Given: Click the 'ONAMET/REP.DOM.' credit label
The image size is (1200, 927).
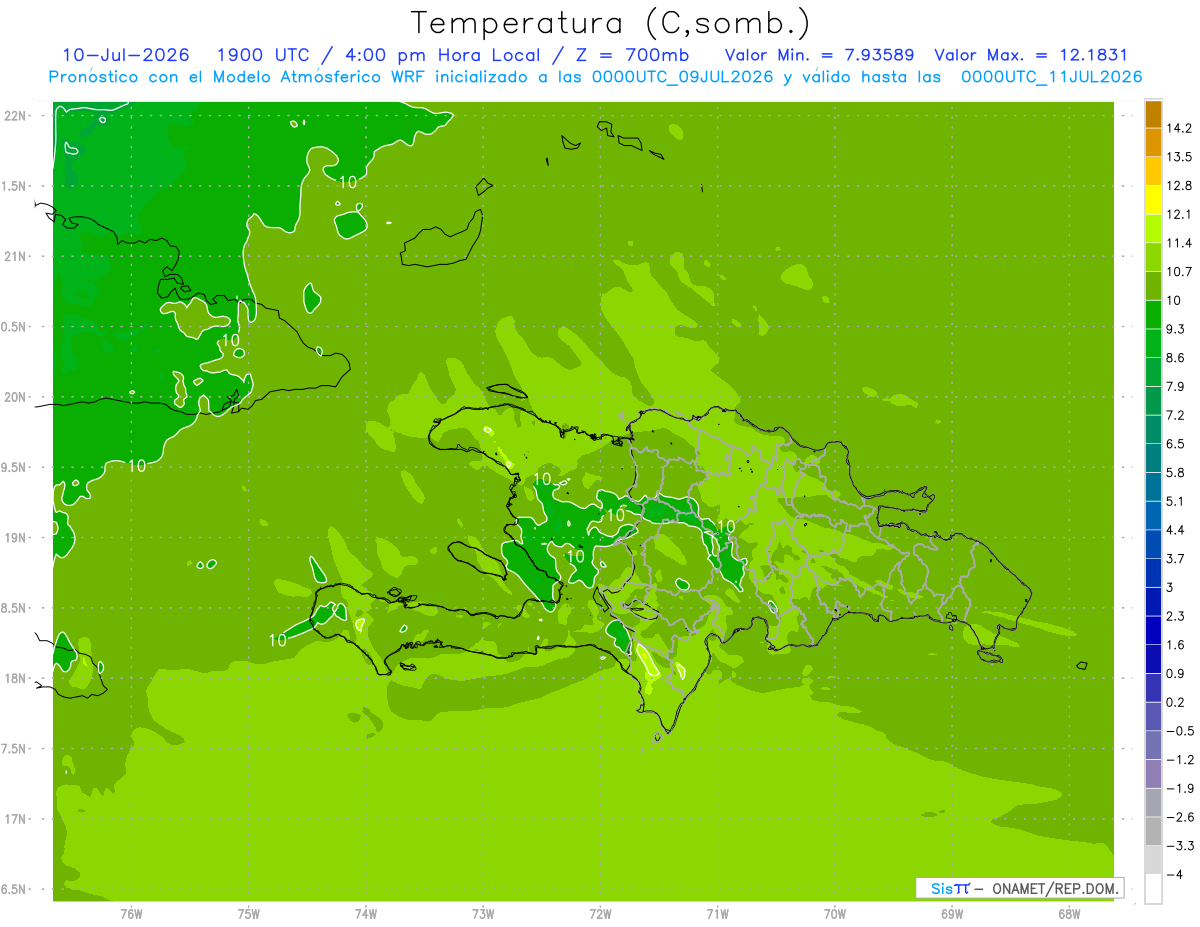Looking at the screenshot, I should coord(1055,888).
